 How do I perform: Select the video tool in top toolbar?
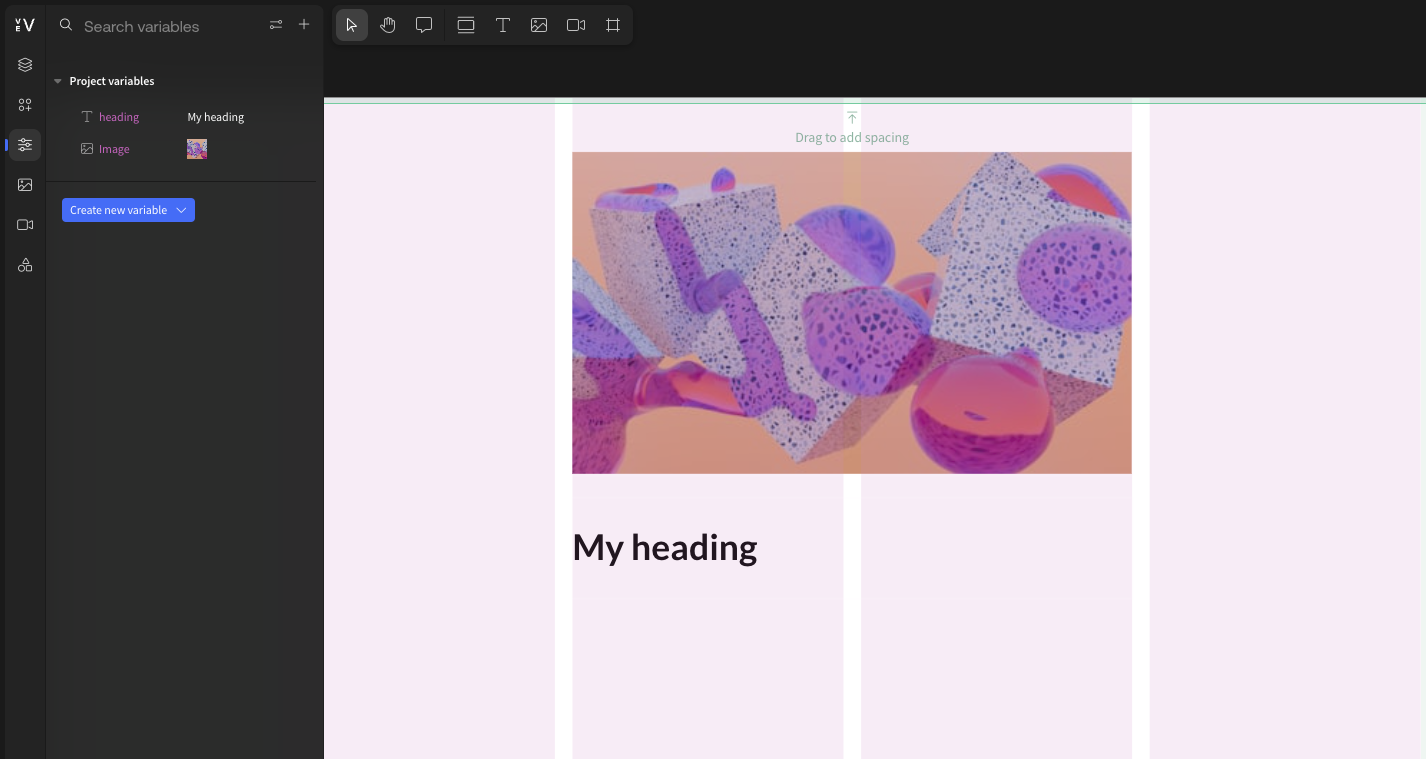(576, 25)
